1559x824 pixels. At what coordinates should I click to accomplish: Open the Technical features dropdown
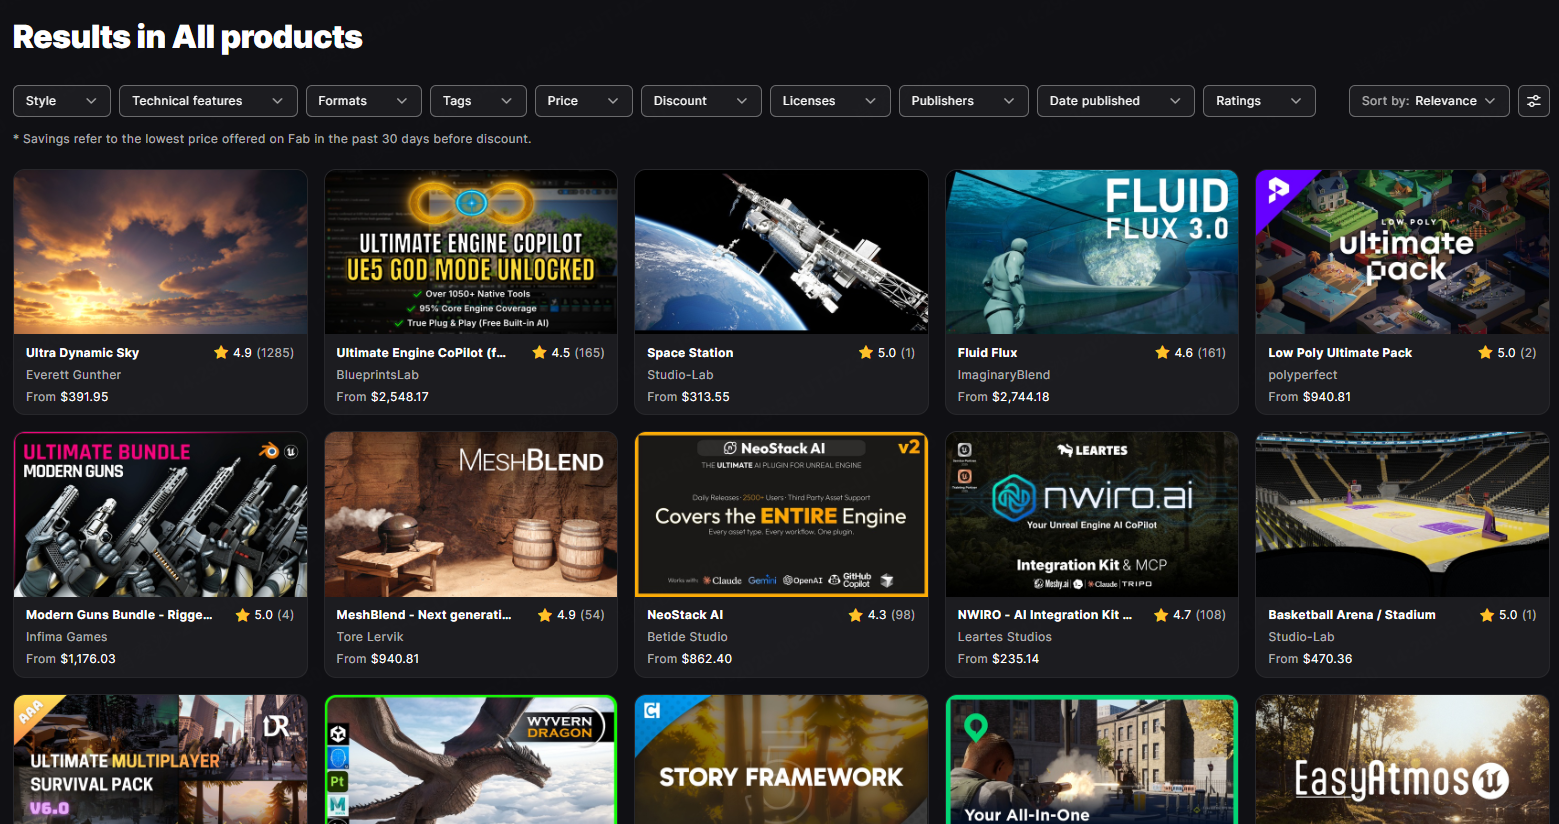coord(208,101)
